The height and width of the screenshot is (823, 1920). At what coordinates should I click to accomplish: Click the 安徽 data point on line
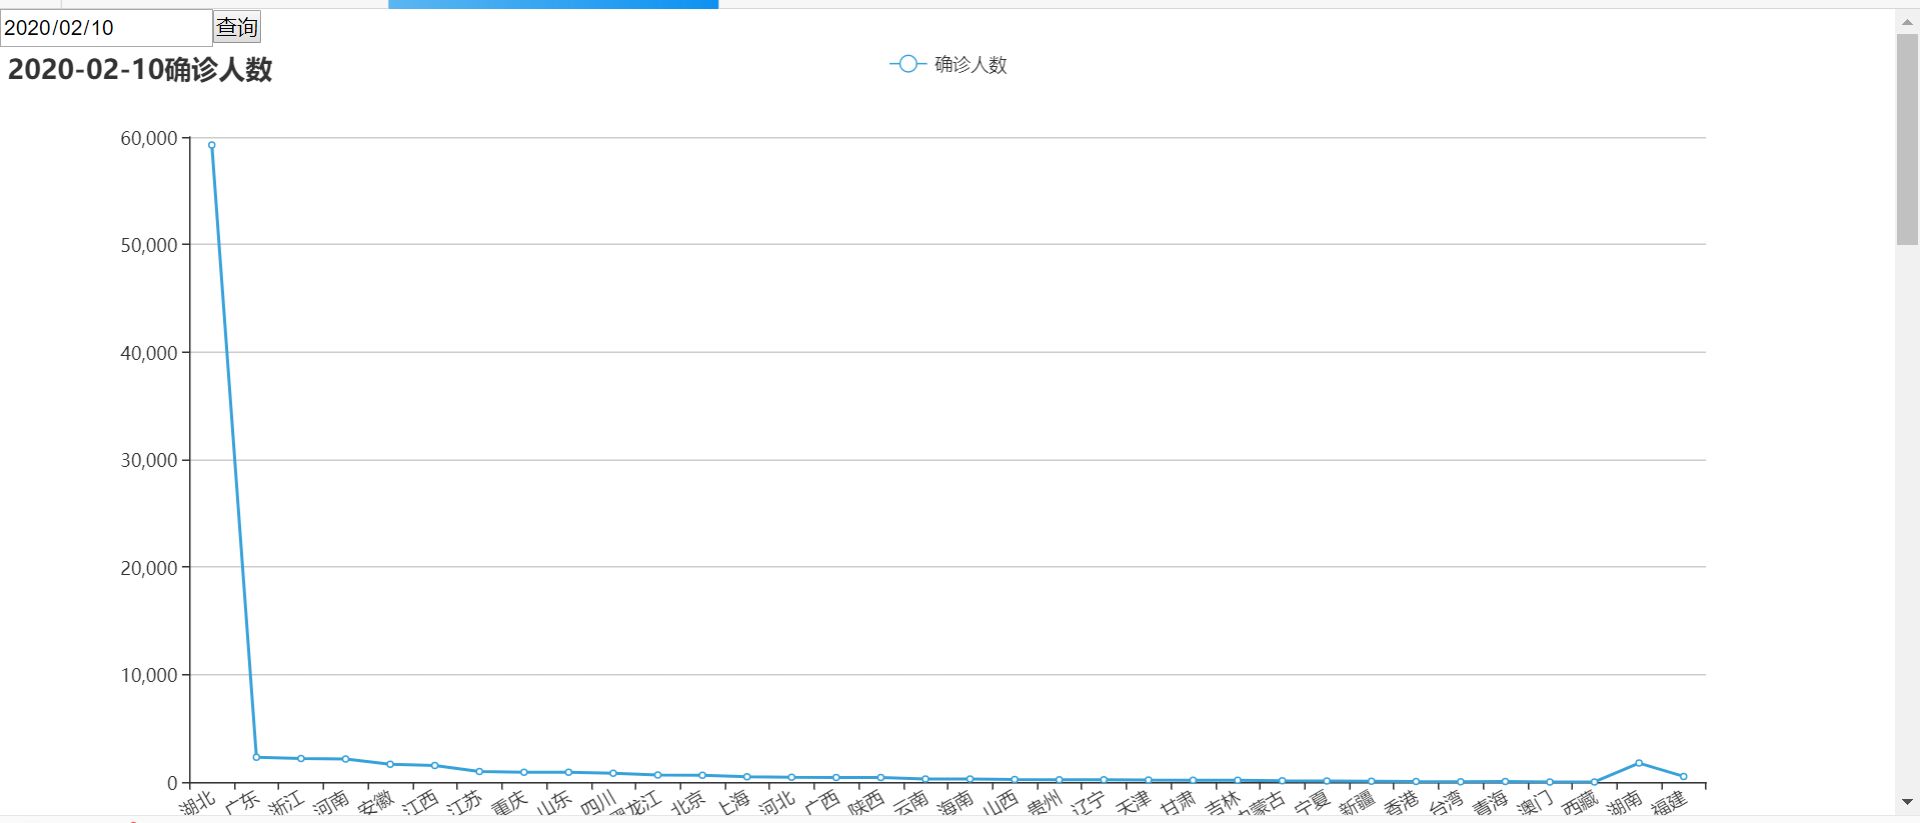[390, 764]
